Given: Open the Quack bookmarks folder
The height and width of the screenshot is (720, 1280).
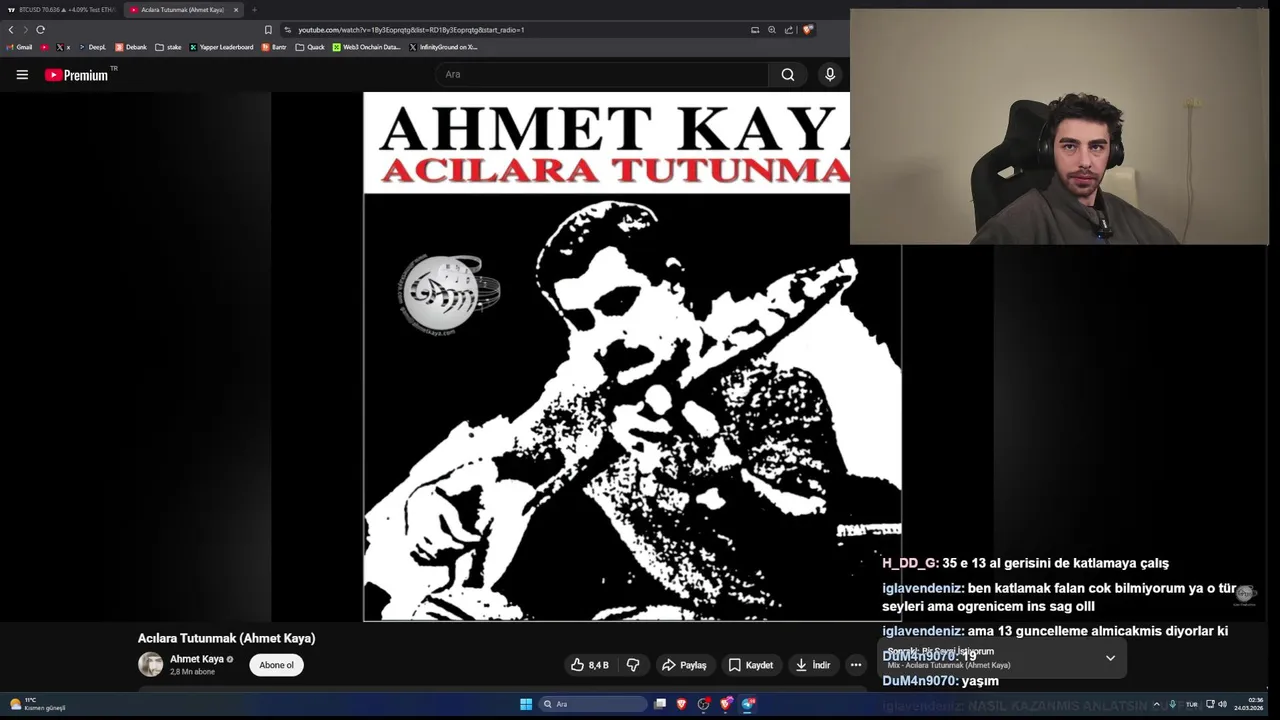Looking at the screenshot, I should 310,47.
